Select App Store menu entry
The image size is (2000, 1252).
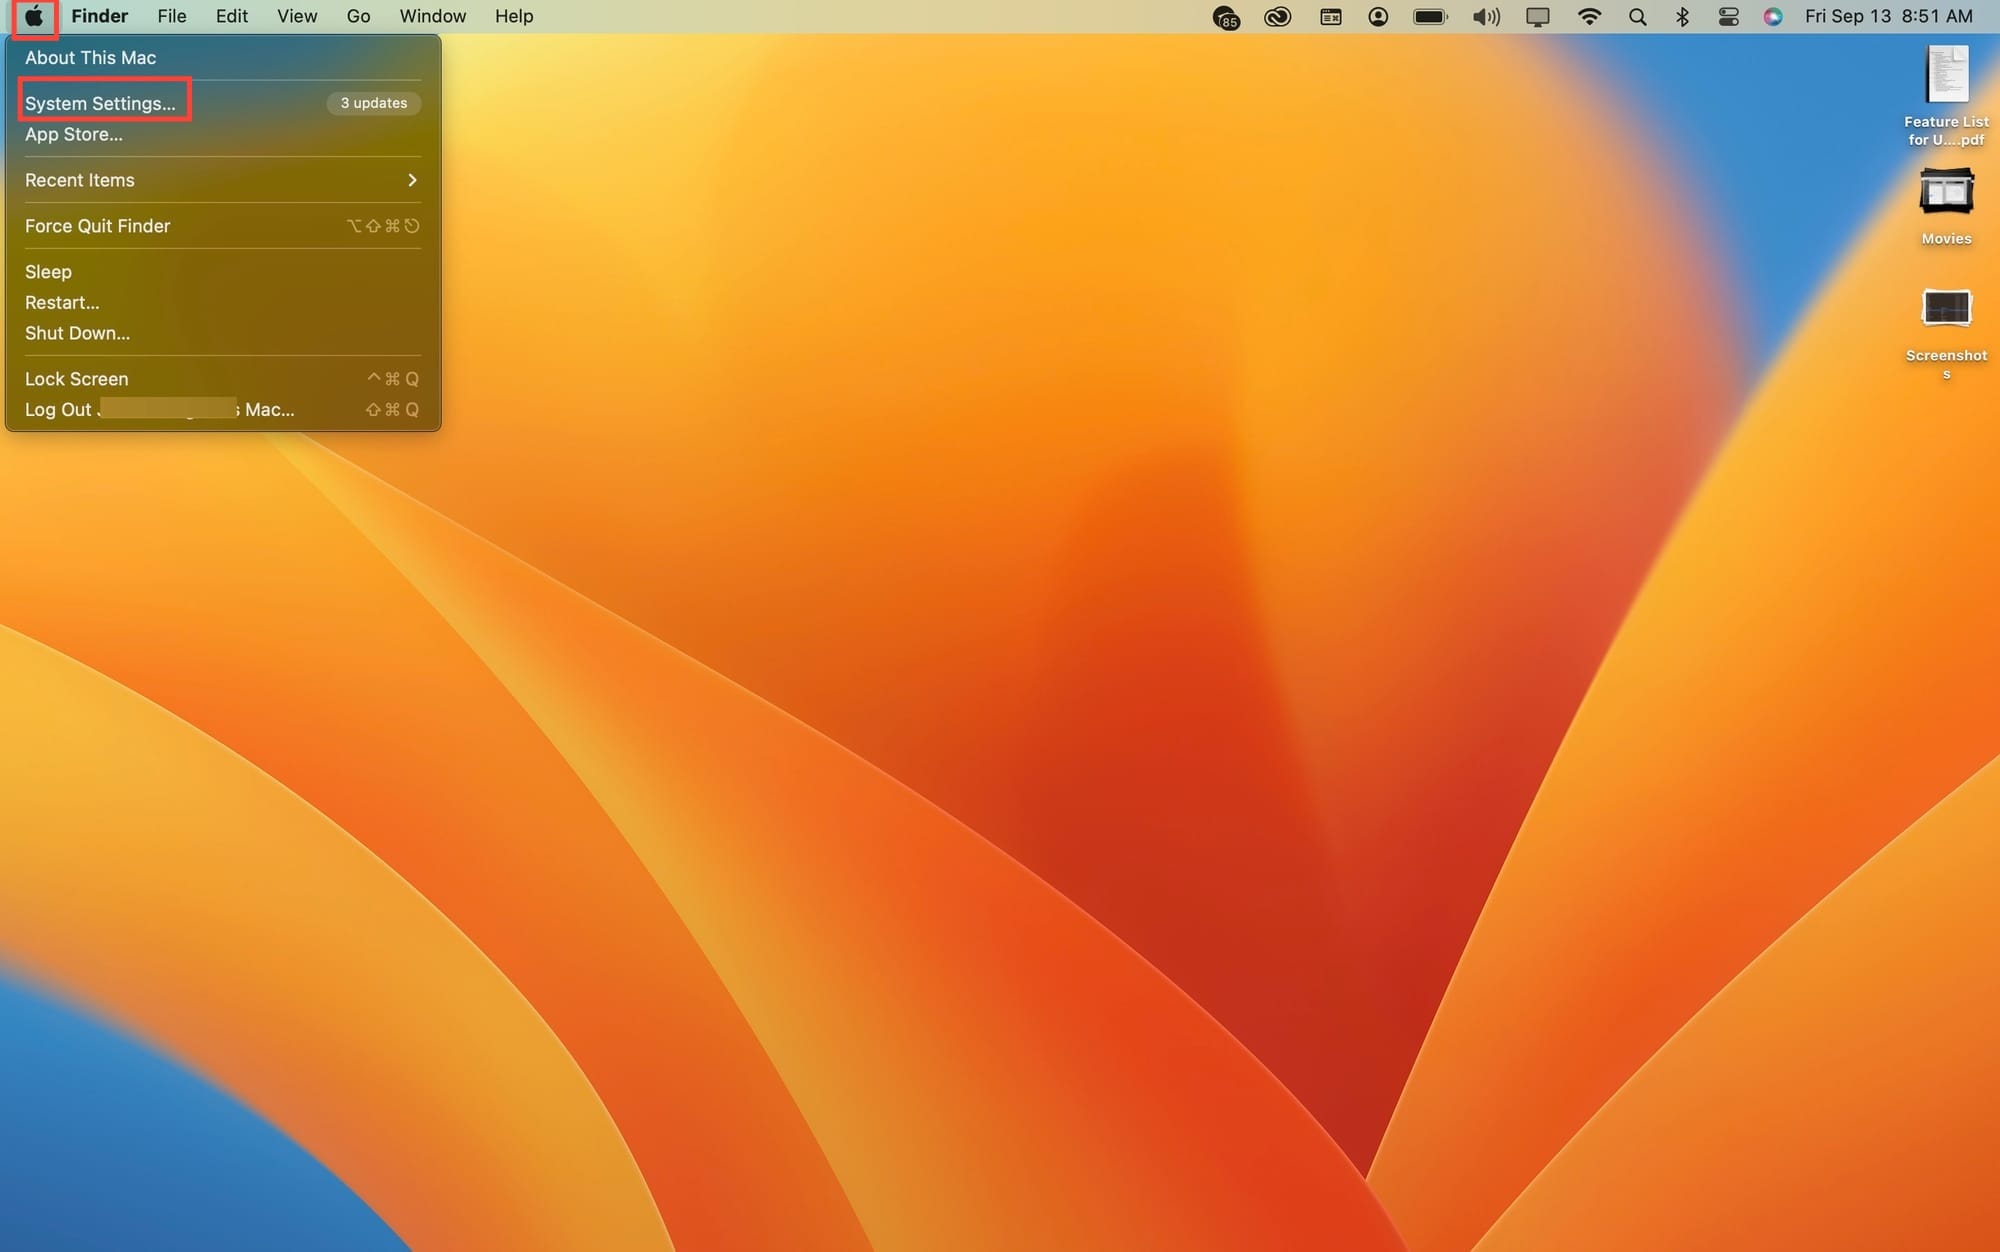pyautogui.click(x=74, y=134)
